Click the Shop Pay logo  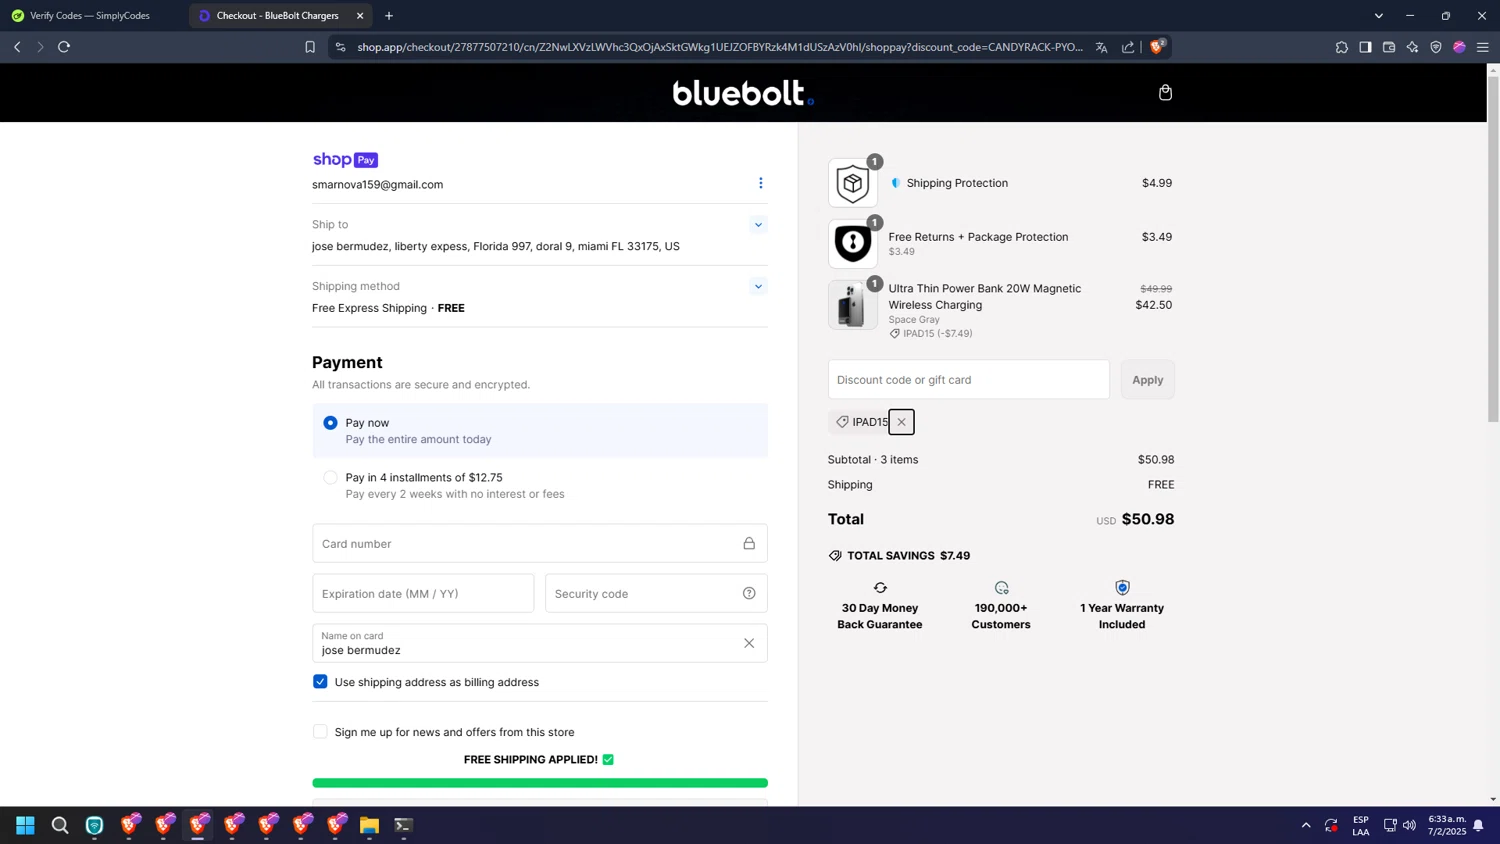345,160
